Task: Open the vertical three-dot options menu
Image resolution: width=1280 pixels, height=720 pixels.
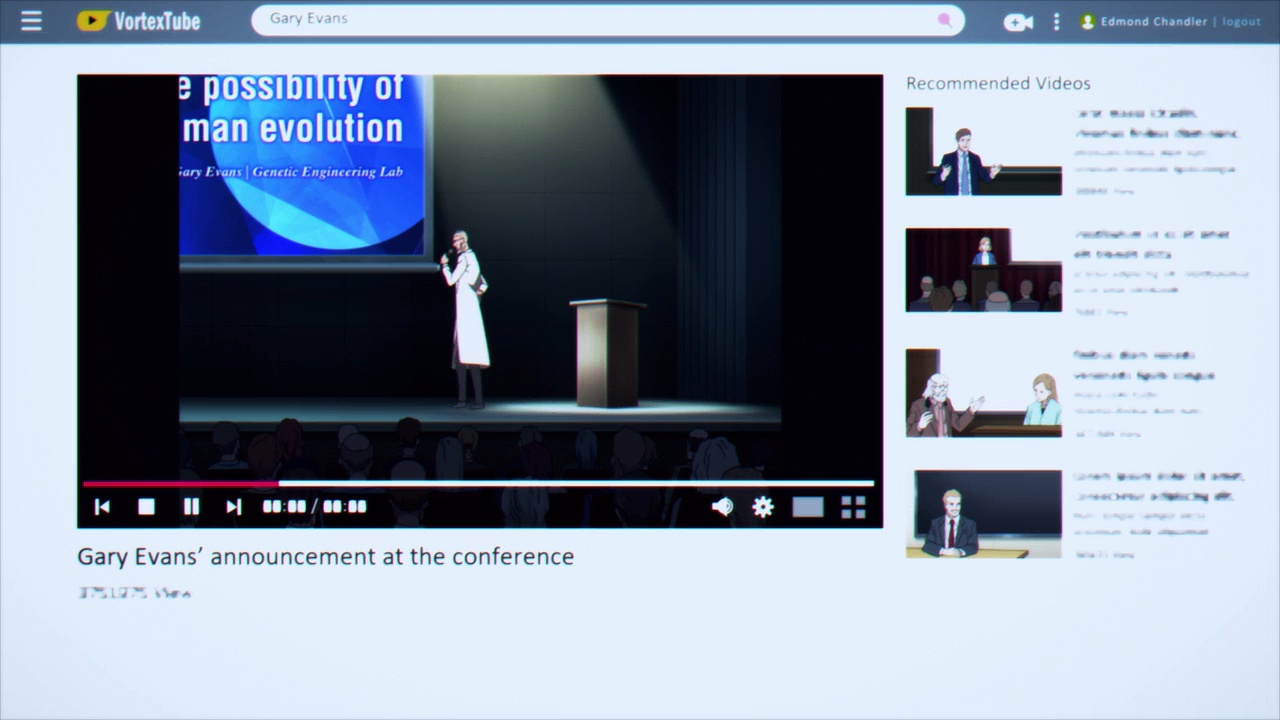Action: point(1056,21)
